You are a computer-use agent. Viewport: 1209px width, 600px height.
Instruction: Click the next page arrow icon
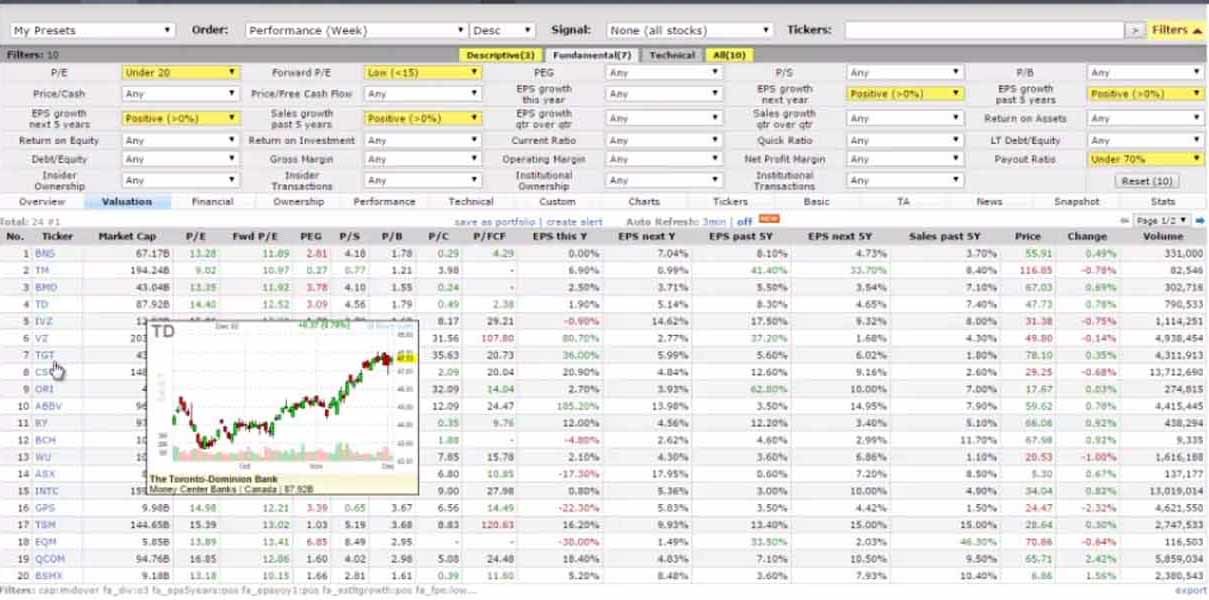(1200, 221)
